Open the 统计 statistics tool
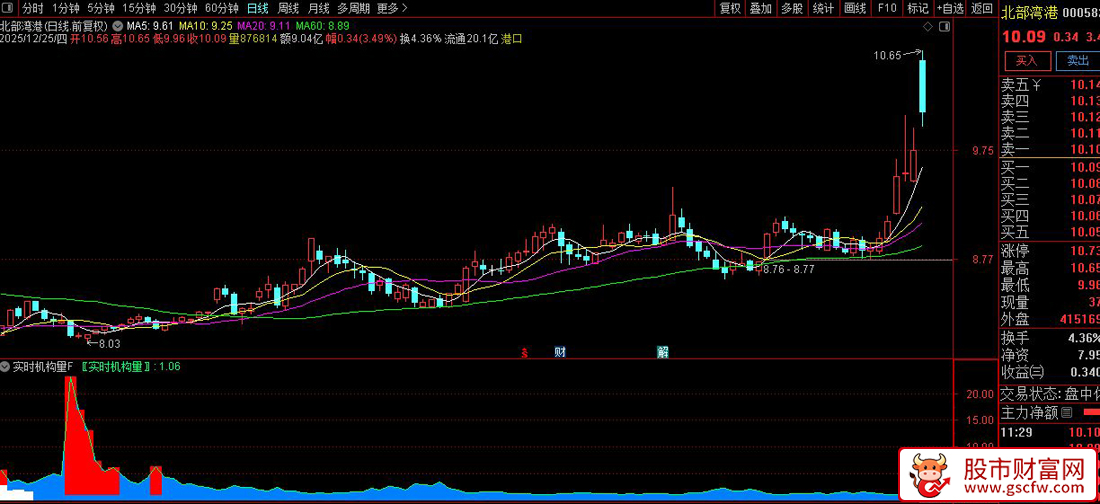 pyautogui.click(x=824, y=8)
